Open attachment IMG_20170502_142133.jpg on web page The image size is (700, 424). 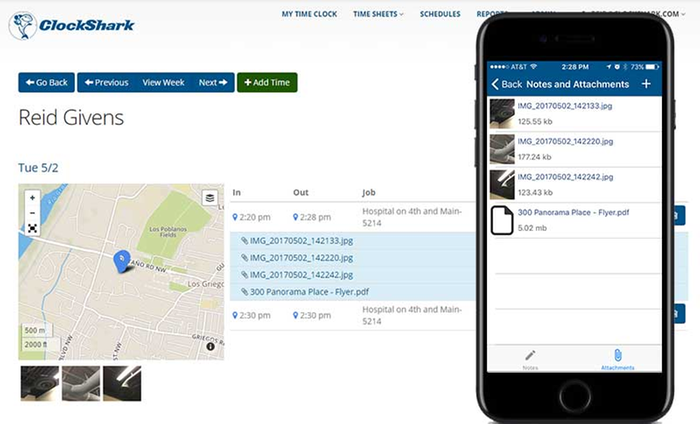pos(301,241)
